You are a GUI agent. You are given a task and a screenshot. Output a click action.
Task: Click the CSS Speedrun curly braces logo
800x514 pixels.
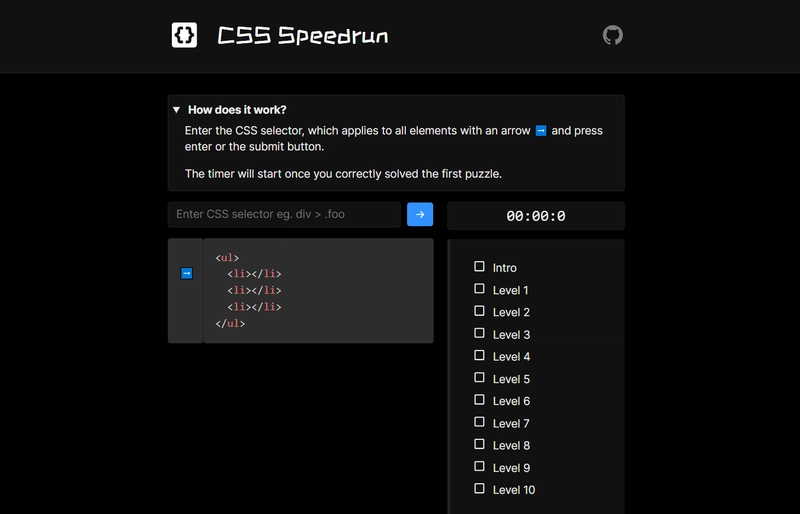tap(184, 35)
